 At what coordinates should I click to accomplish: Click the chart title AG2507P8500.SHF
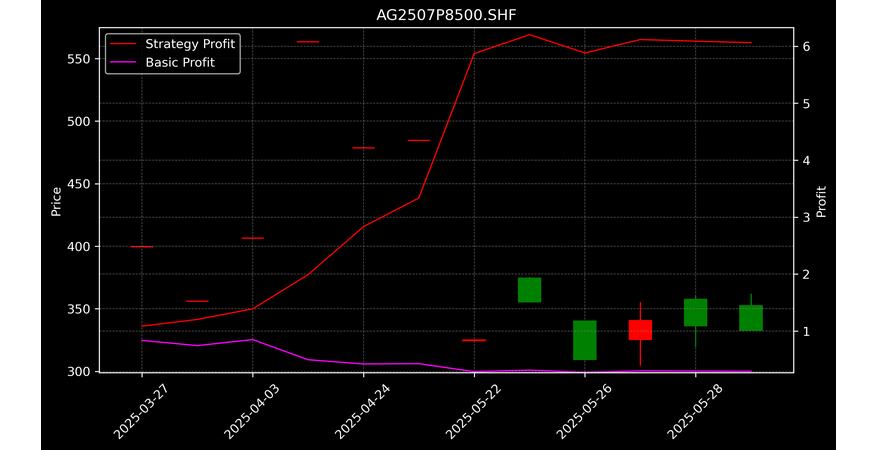click(x=446, y=16)
